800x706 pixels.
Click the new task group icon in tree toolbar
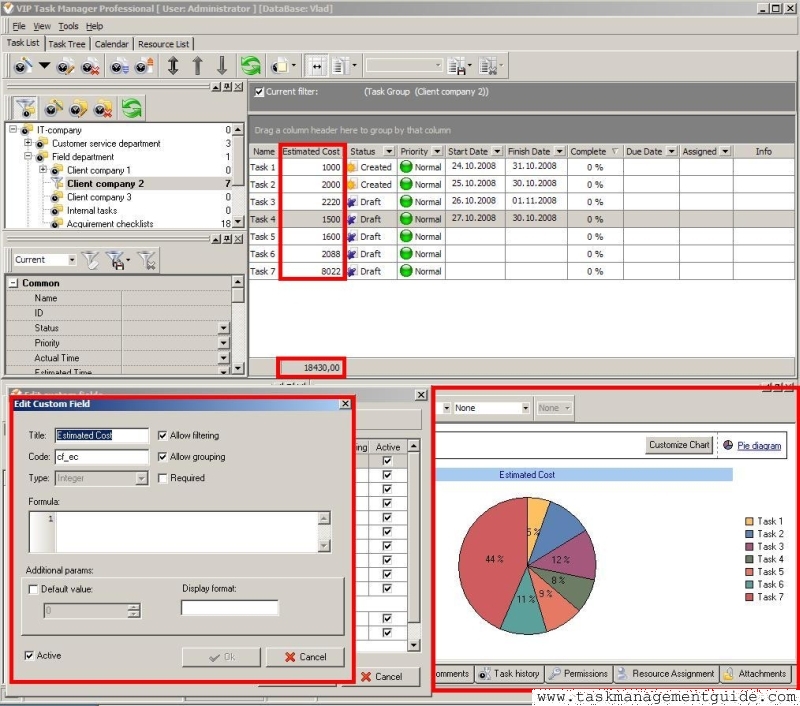click(x=54, y=108)
